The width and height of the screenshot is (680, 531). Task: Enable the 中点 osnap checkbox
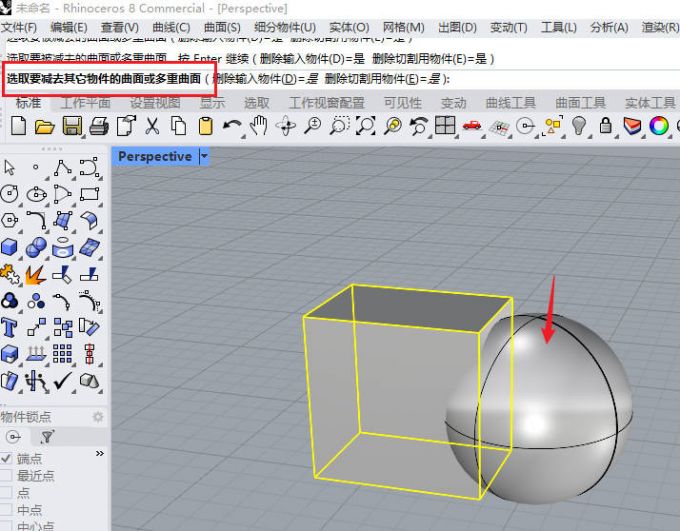pyautogui.click(x=6, y=510)
